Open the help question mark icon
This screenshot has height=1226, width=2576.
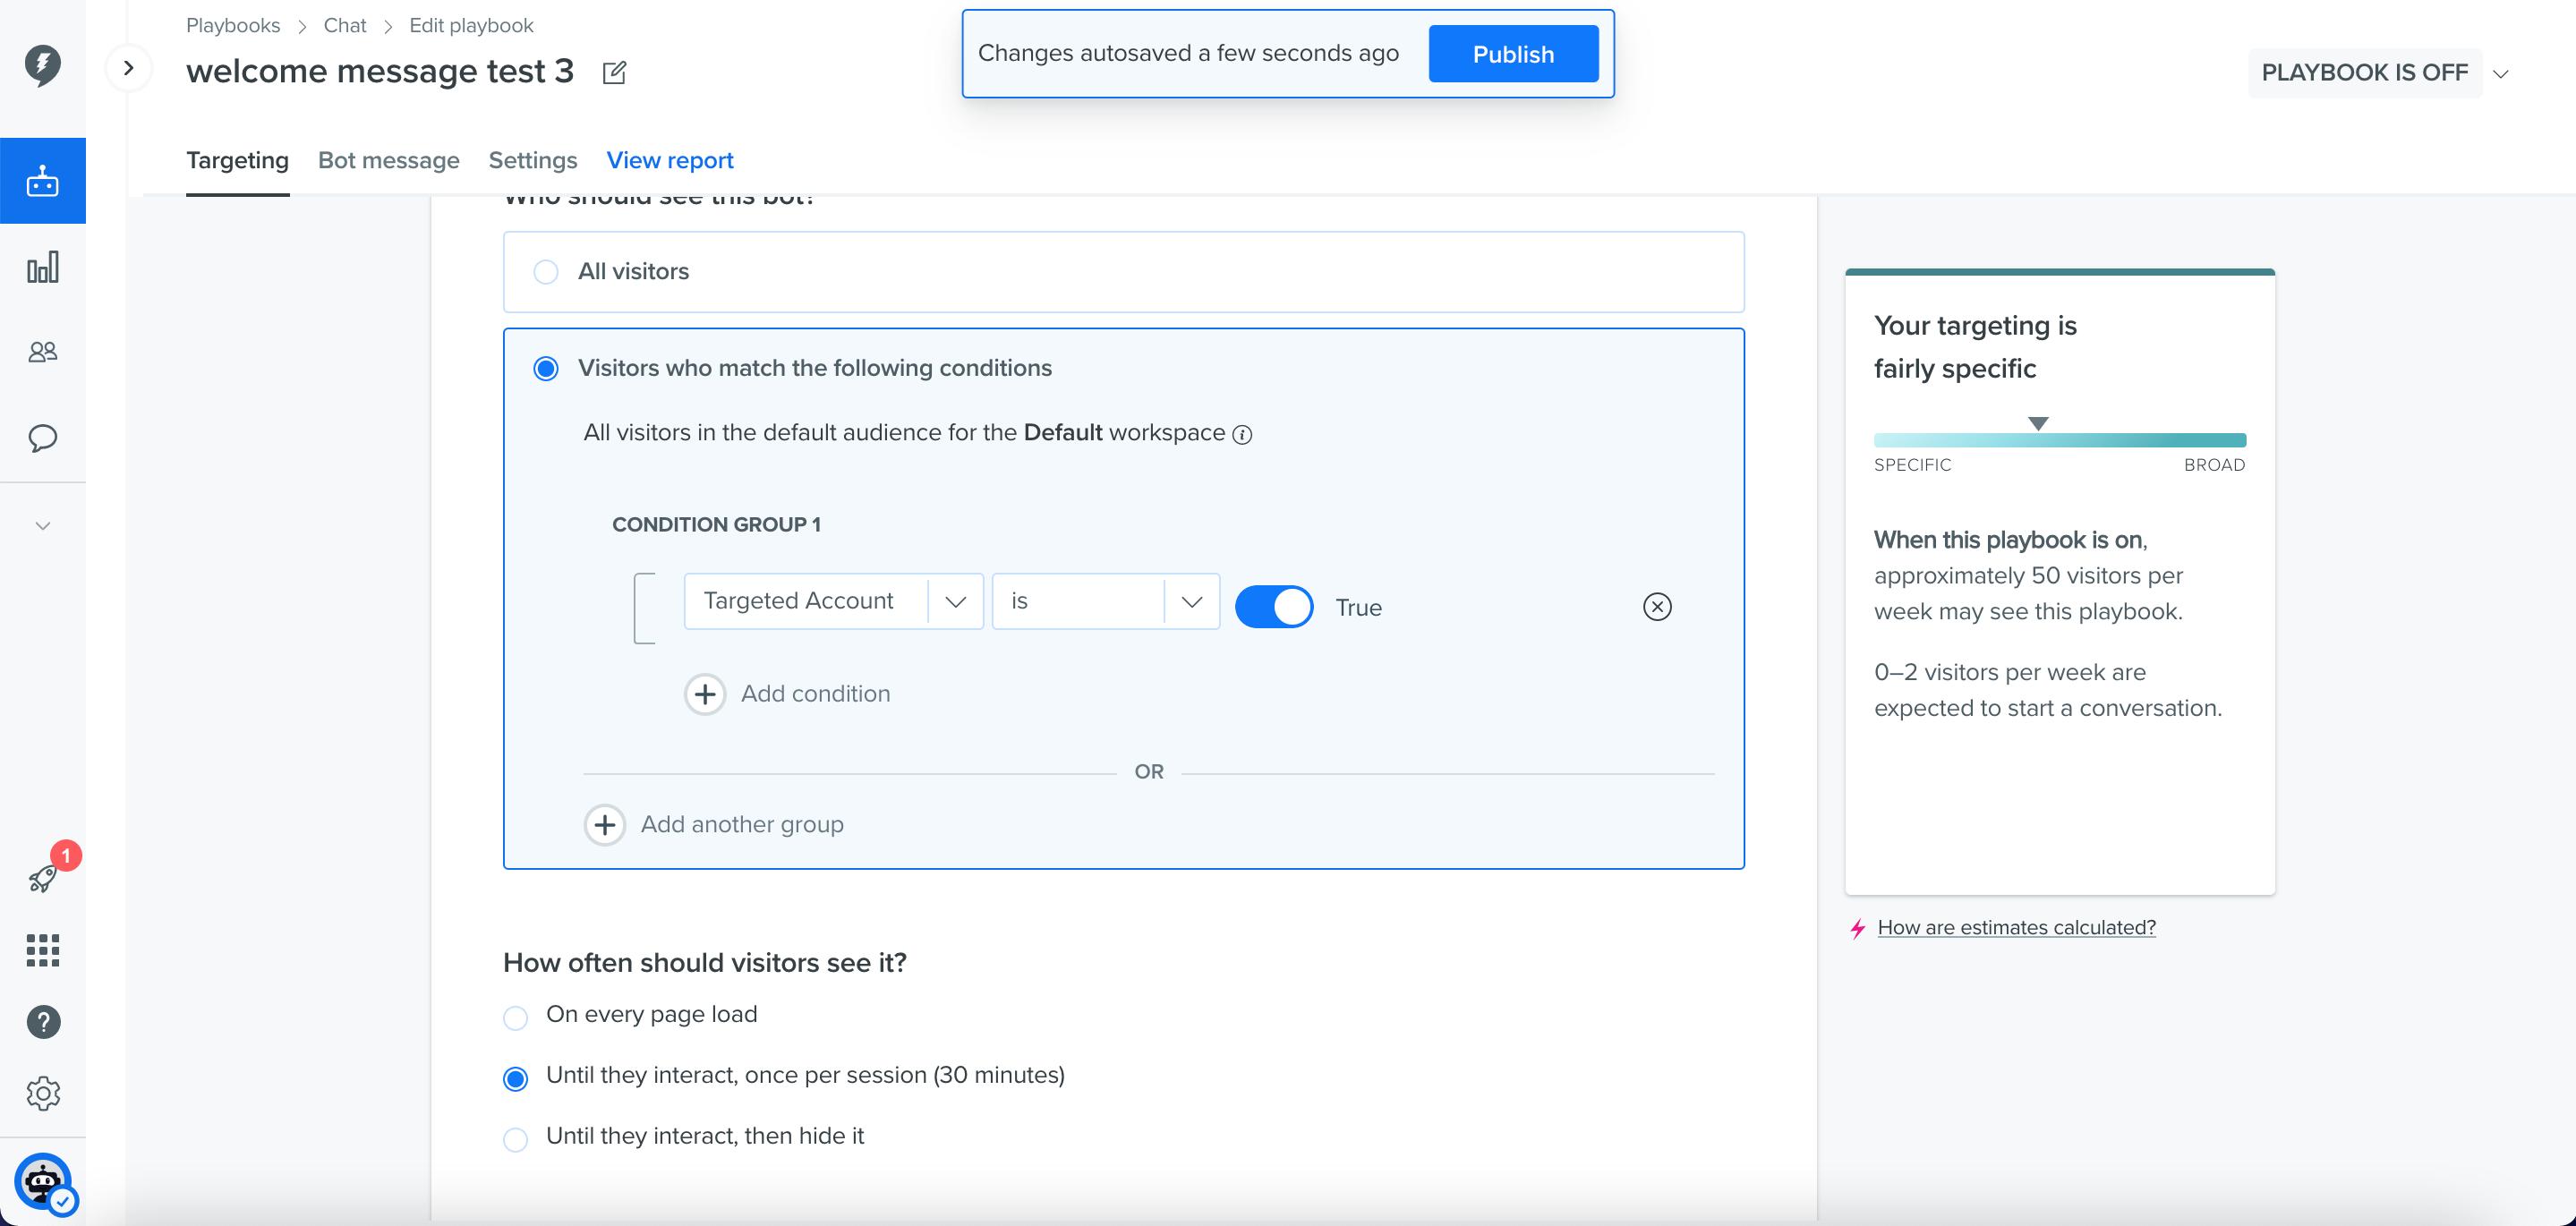click(43, 1022)
